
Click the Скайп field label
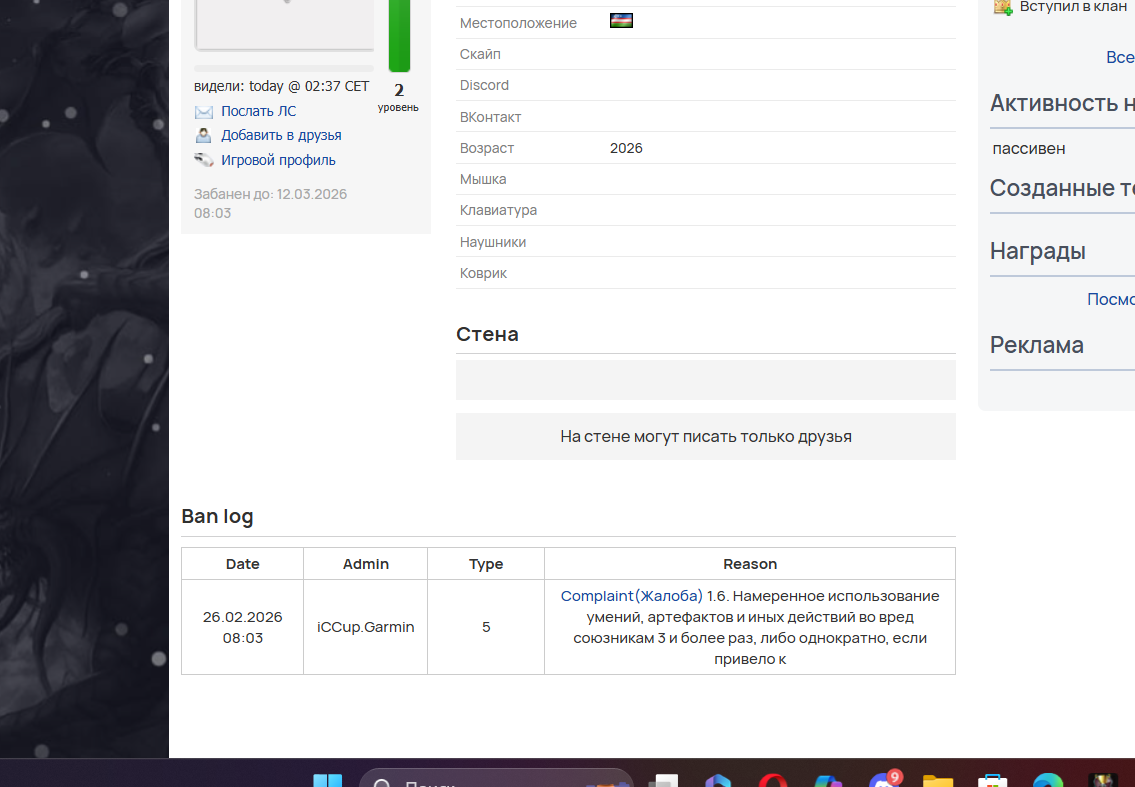[x=480, y=54]
